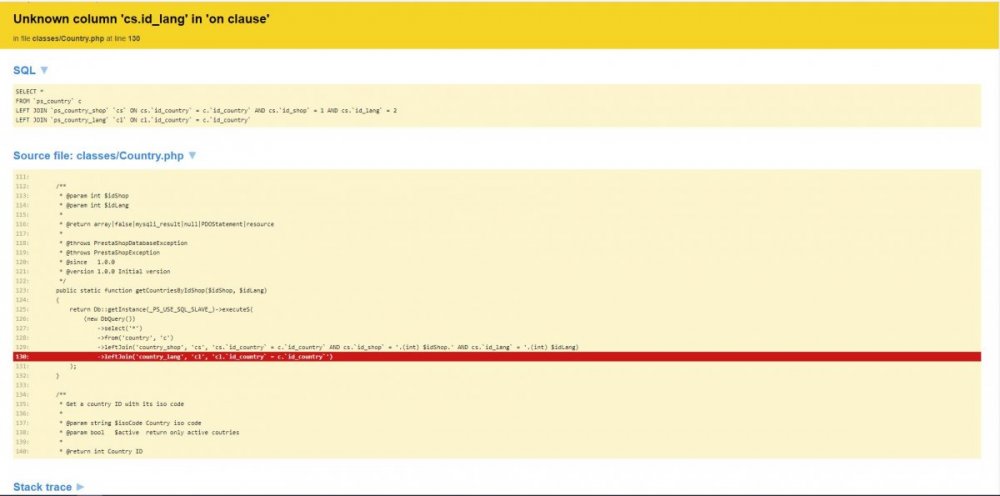Click the LEFT JOIN `ps_country_lang` SQL line
Viewport: 1000px width, 496px height.
pyautogui.click(x=132, y=119)
